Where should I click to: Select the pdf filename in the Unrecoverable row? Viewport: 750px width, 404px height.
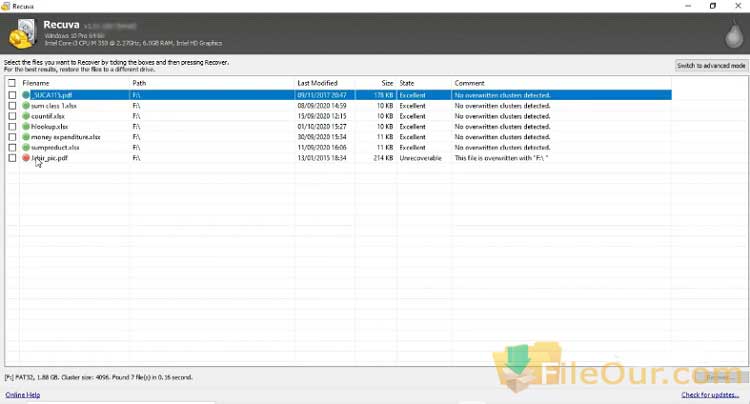click(x=50, y=158)
